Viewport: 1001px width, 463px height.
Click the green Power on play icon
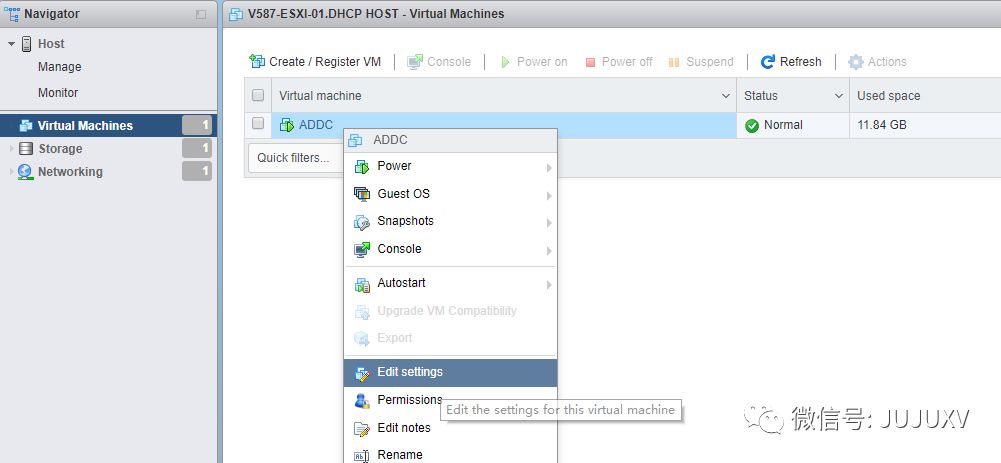505,62
